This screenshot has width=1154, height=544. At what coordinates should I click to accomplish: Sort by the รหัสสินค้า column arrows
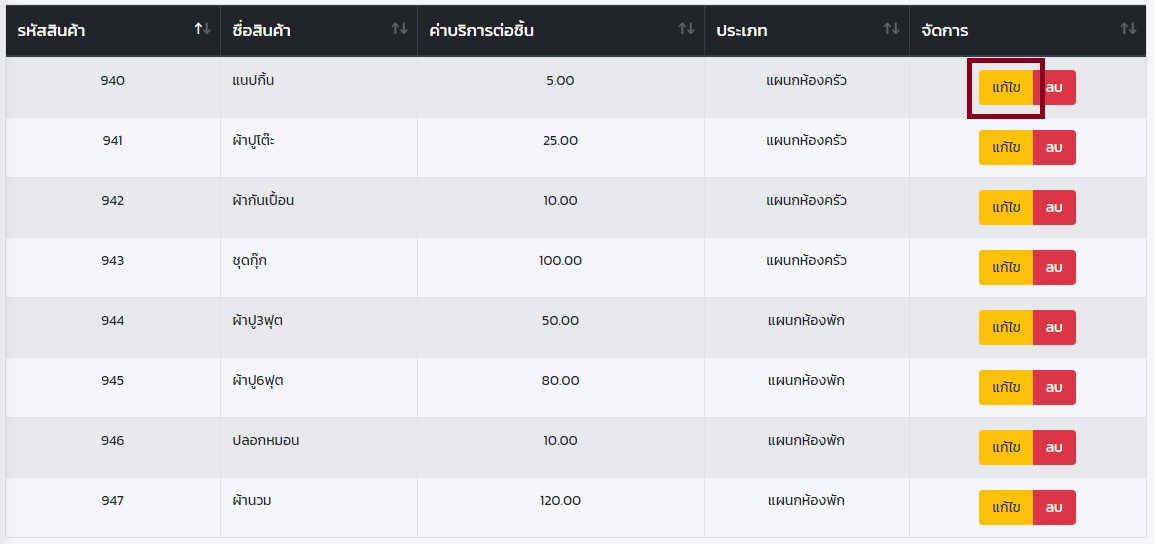(x=203, y=29)
